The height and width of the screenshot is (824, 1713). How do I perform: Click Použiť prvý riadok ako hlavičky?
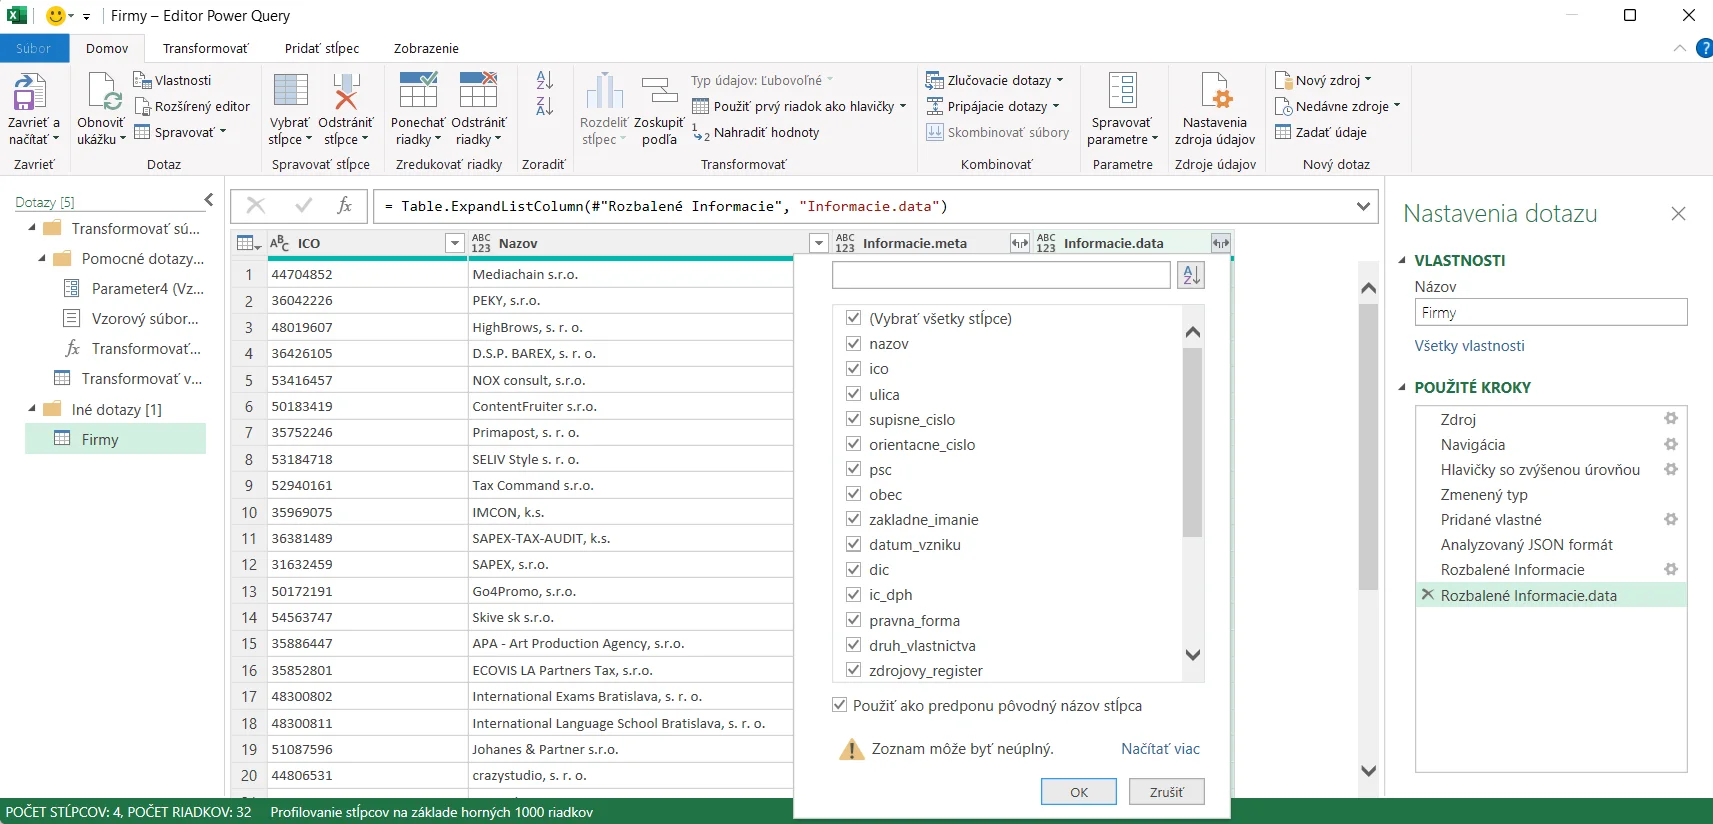tap(798, 106)
